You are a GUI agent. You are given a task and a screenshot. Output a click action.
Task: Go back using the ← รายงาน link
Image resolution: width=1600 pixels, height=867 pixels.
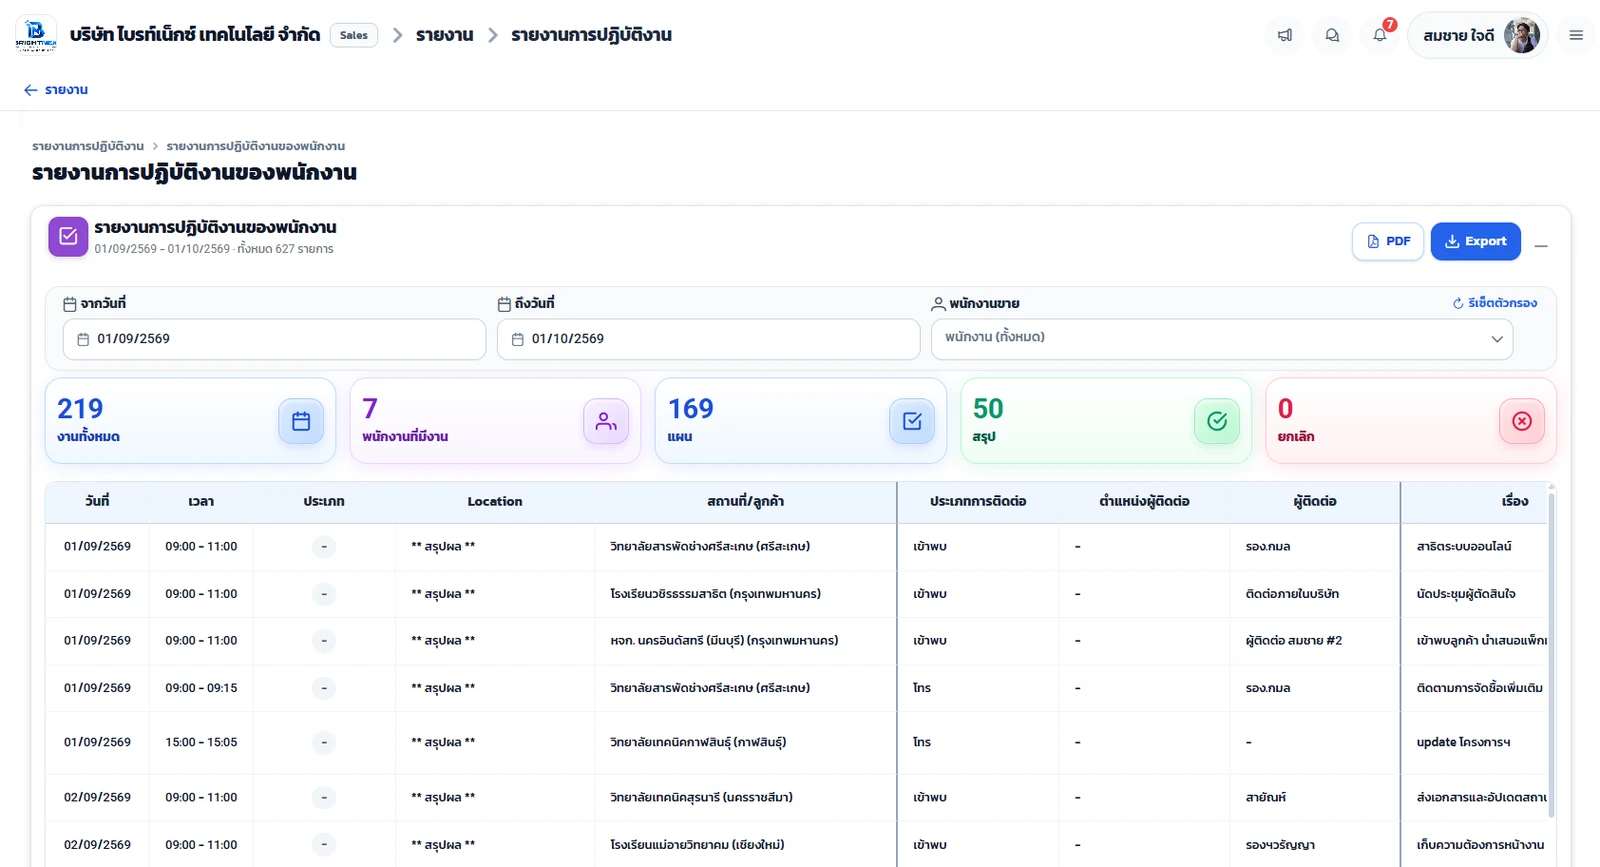(x=56, y=90)
